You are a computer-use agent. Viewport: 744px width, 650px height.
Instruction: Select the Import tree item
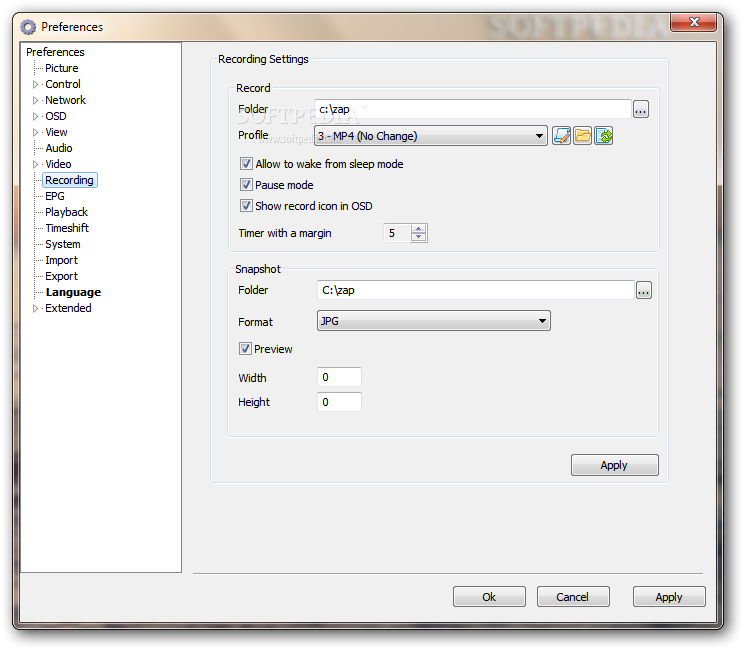tap(62, 260)
